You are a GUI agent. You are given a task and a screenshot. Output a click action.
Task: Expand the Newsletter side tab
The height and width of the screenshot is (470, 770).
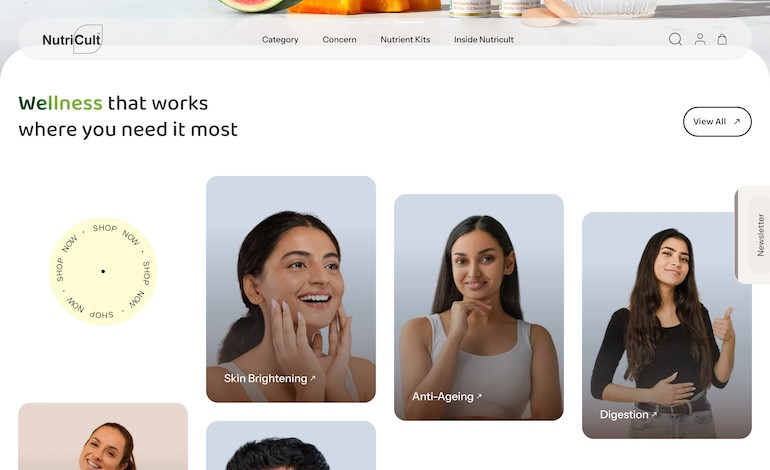coord(754,235)
